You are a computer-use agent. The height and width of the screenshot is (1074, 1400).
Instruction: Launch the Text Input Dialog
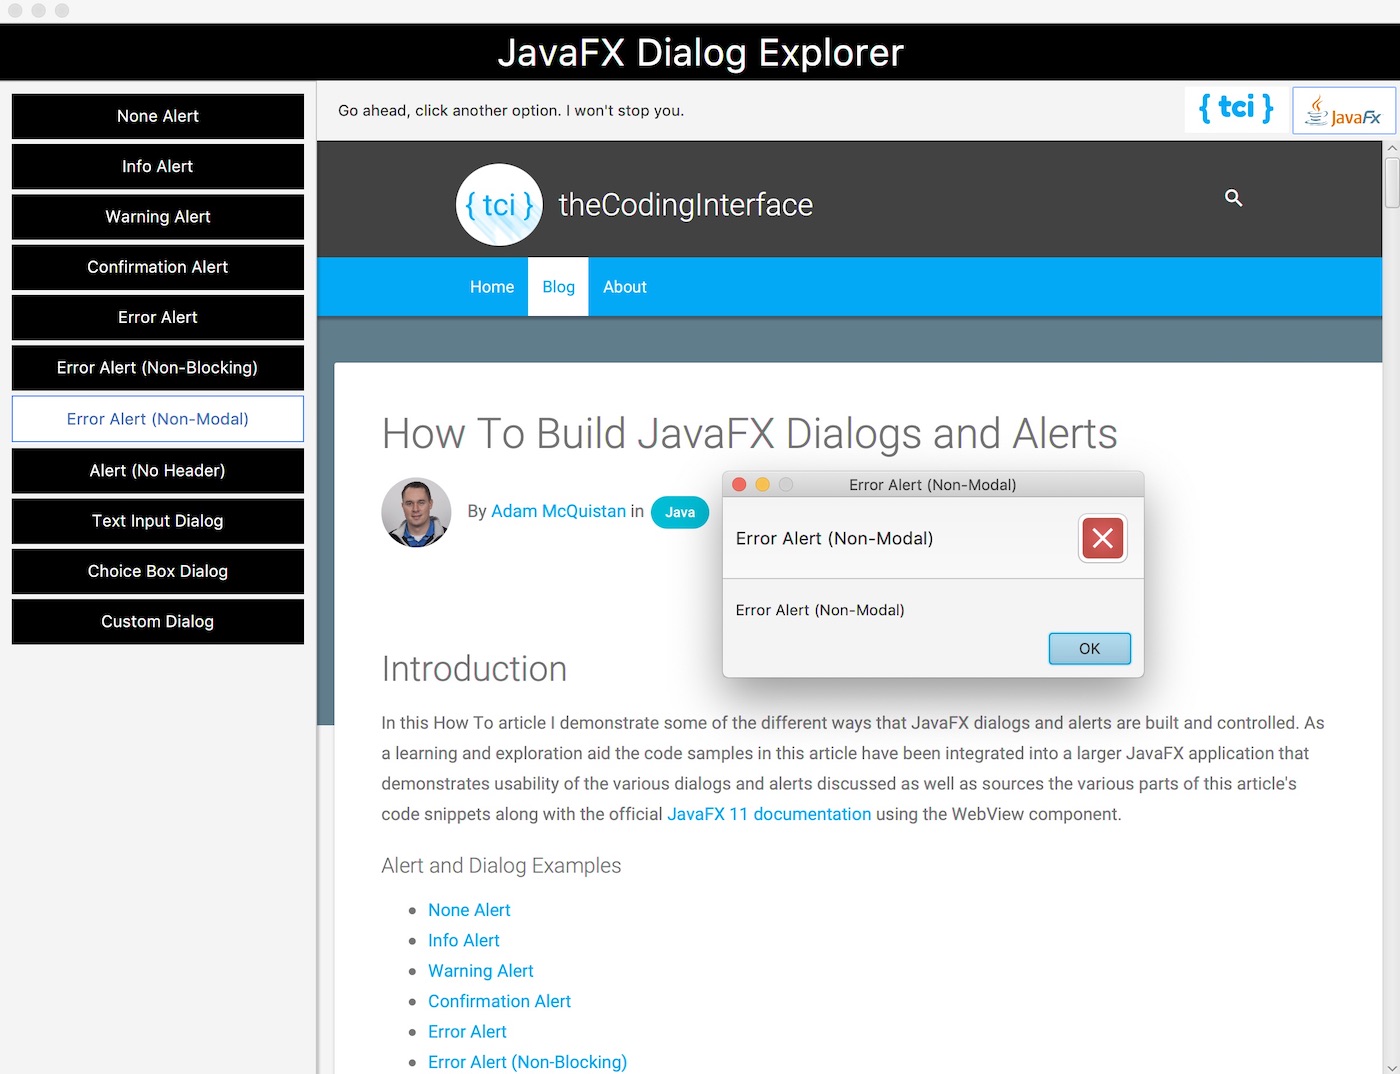click(157, 521)
